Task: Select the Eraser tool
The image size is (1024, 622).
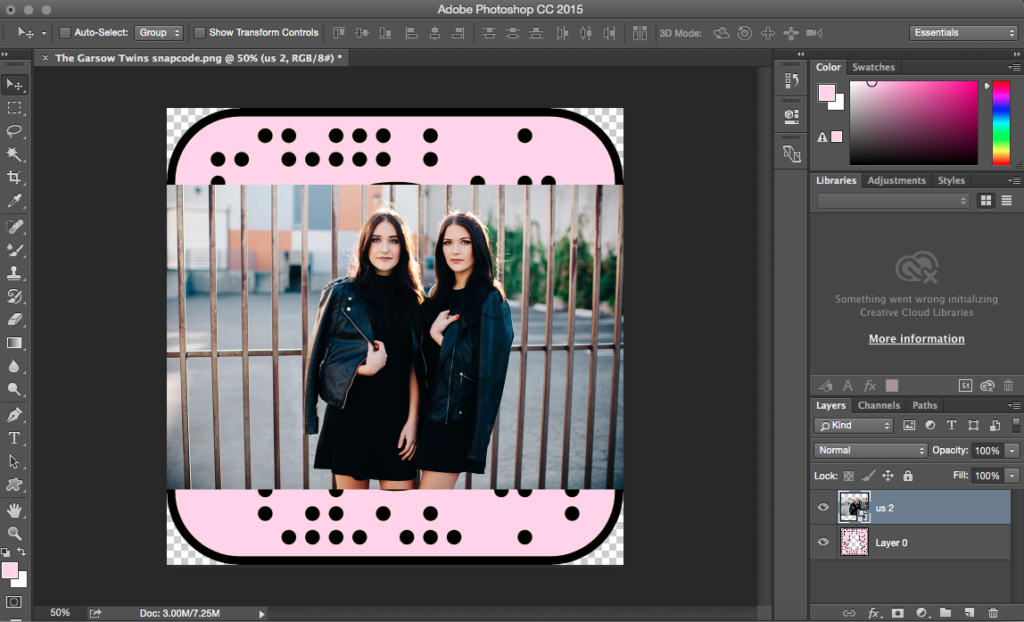Action: click(14, 319)
